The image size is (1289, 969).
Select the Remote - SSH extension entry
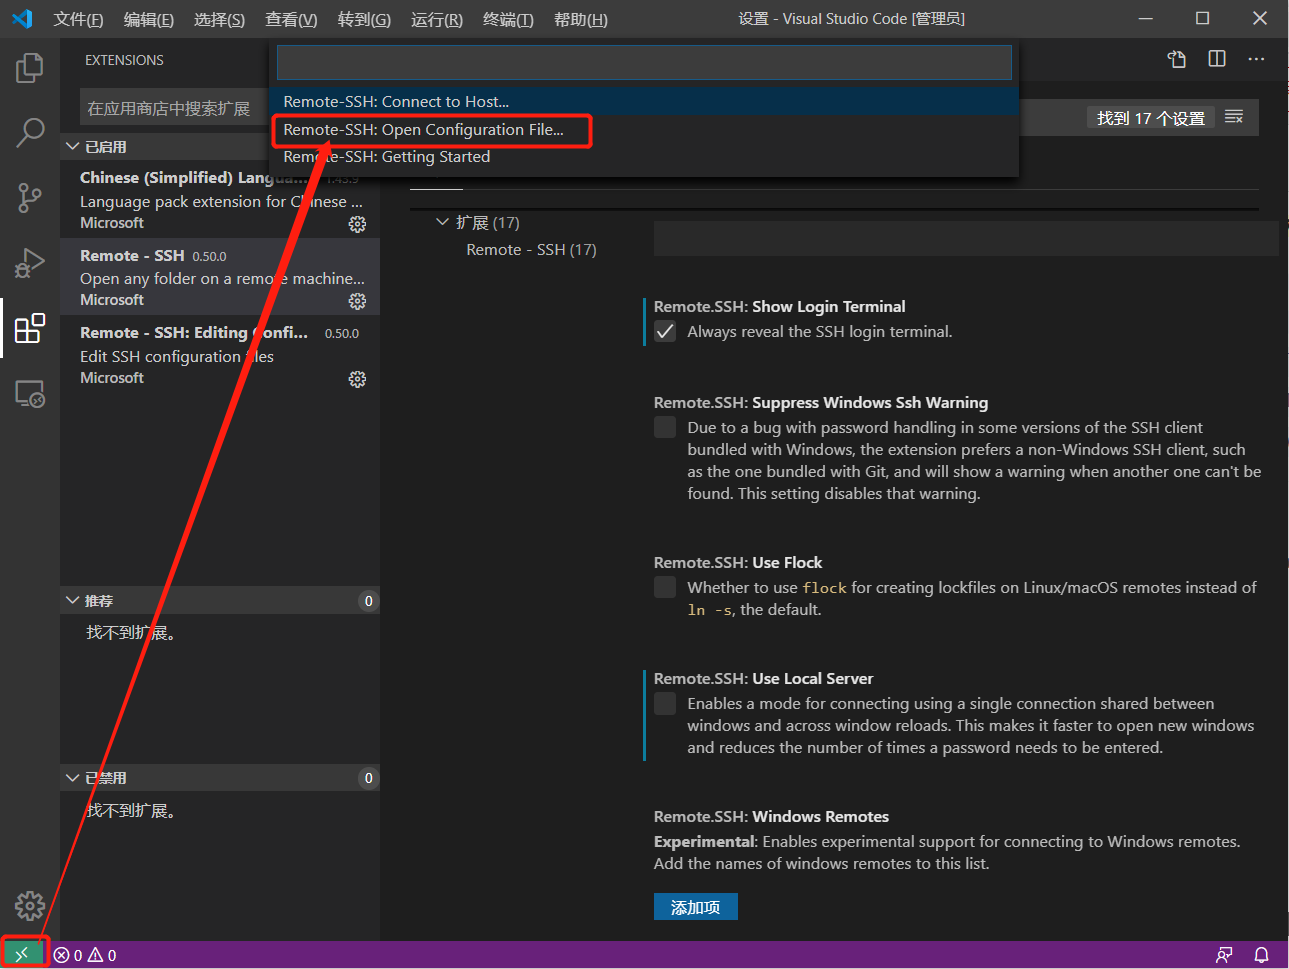pos(220,277)
